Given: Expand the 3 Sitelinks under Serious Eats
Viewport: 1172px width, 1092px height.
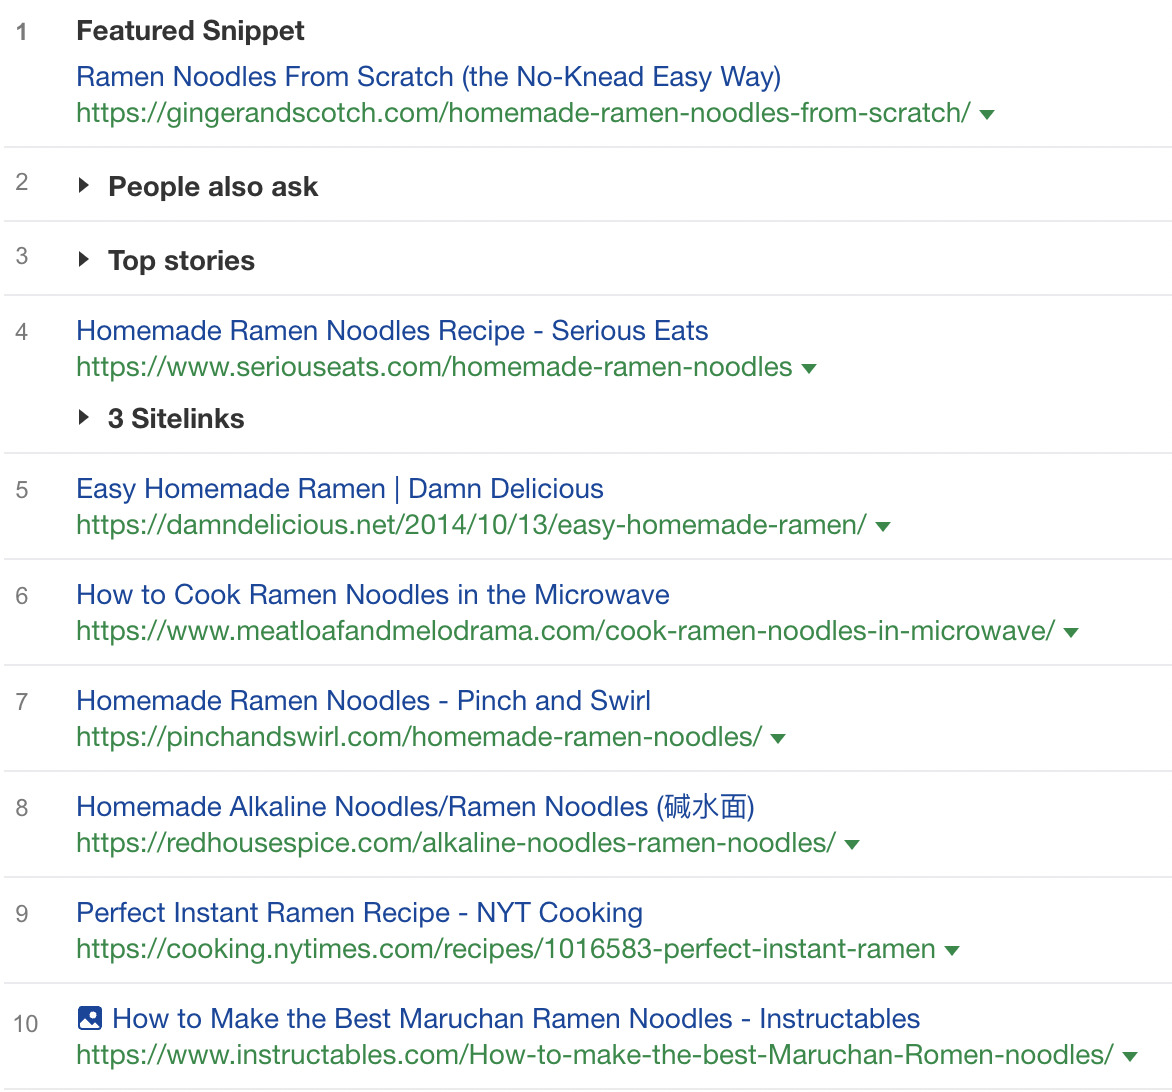Looking at the screenshot, I should click(x=84, y=418).
